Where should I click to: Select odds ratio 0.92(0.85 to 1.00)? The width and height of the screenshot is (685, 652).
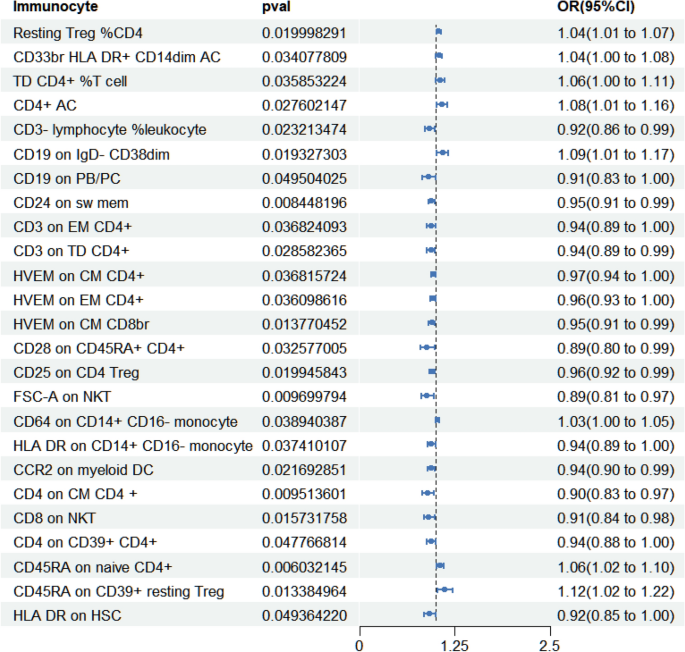coord(616,616)
